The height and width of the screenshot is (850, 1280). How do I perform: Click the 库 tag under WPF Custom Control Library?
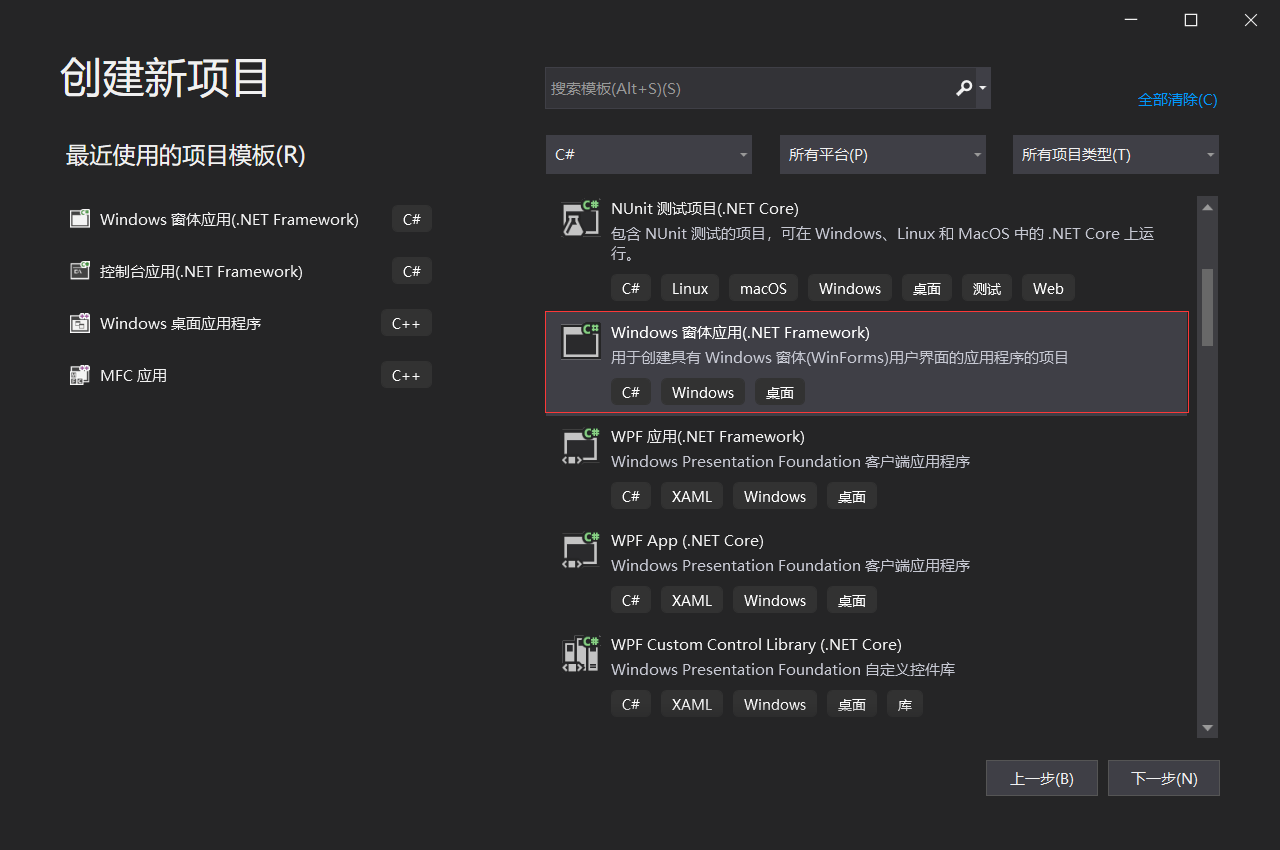905,704
